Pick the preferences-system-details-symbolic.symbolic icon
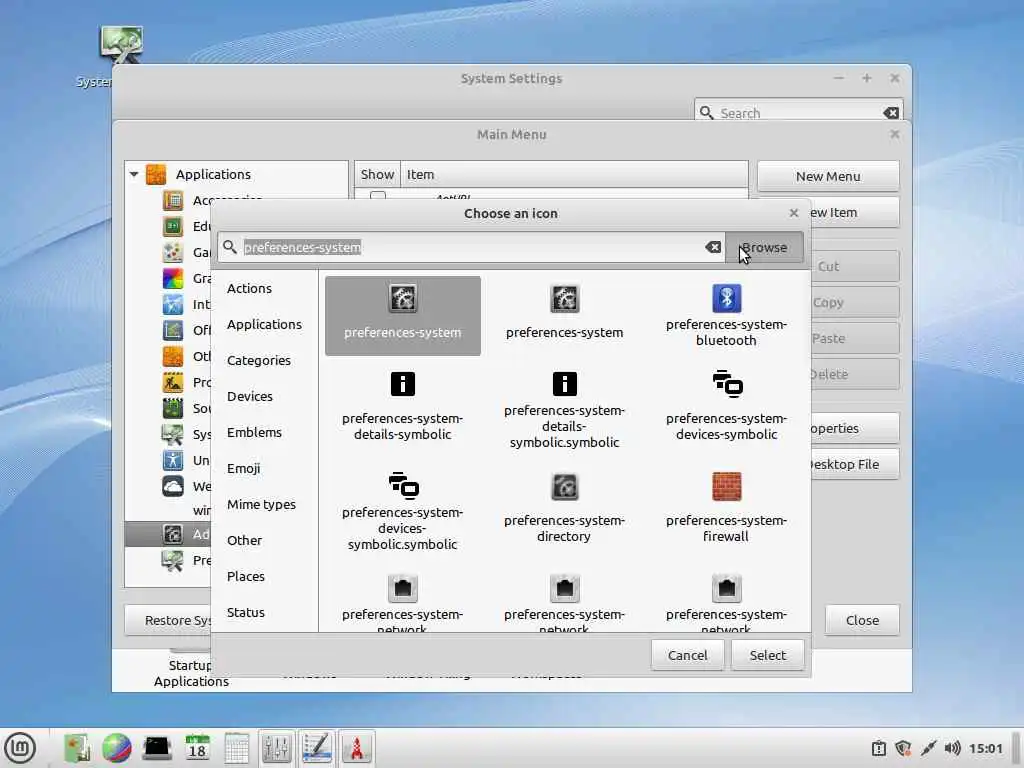 click(564, 410)
